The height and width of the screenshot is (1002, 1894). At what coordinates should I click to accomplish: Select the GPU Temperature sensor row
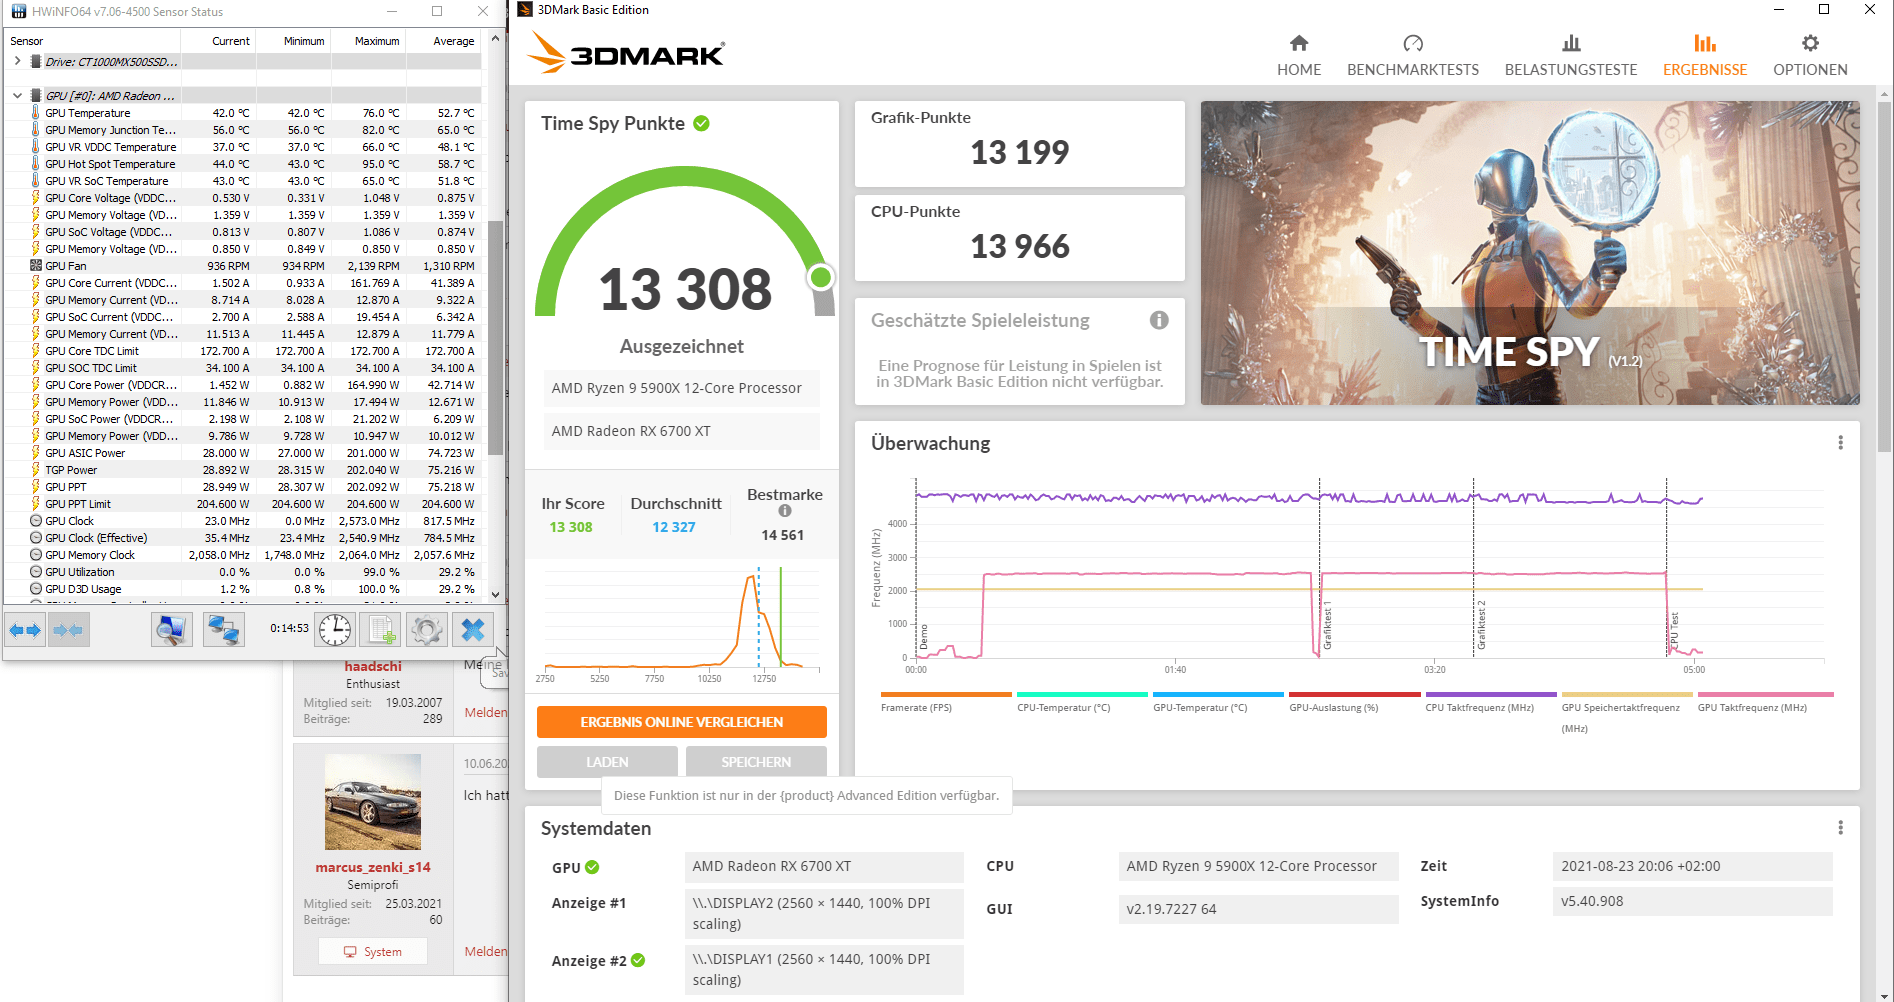(243, 113)
